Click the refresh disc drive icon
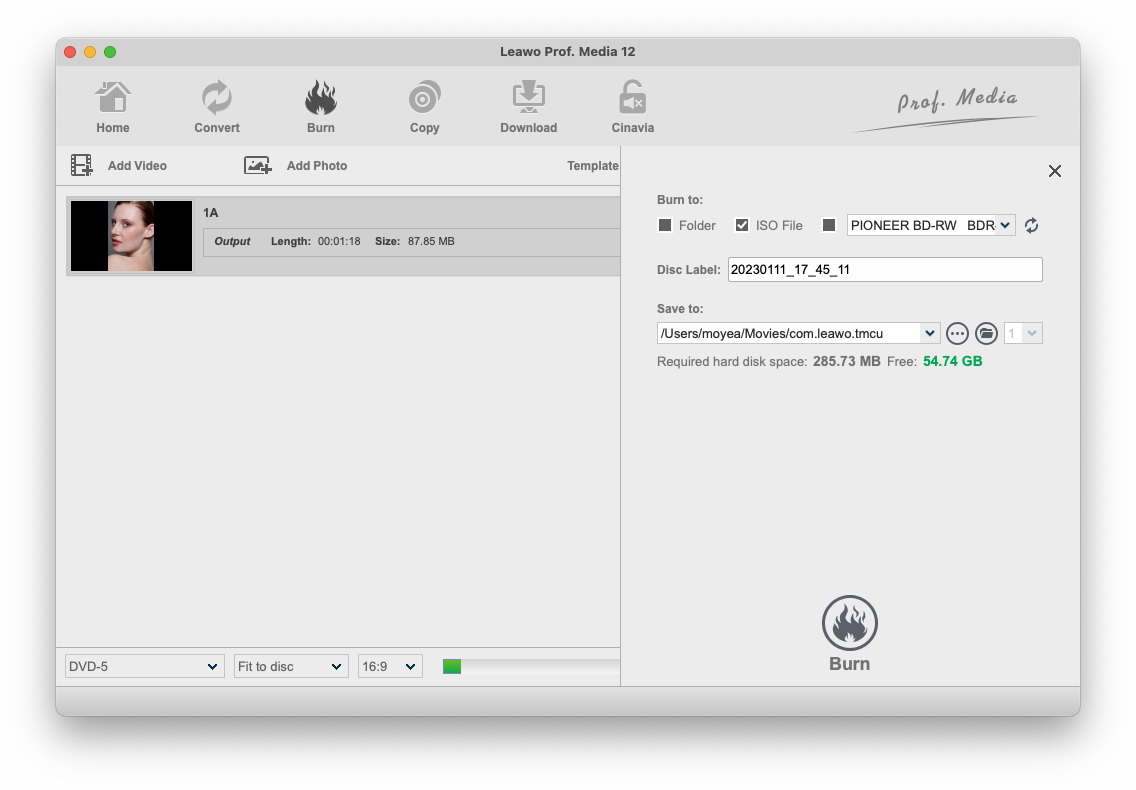Viewport: 1136px width, 790px height. [x=1031, y=226]
